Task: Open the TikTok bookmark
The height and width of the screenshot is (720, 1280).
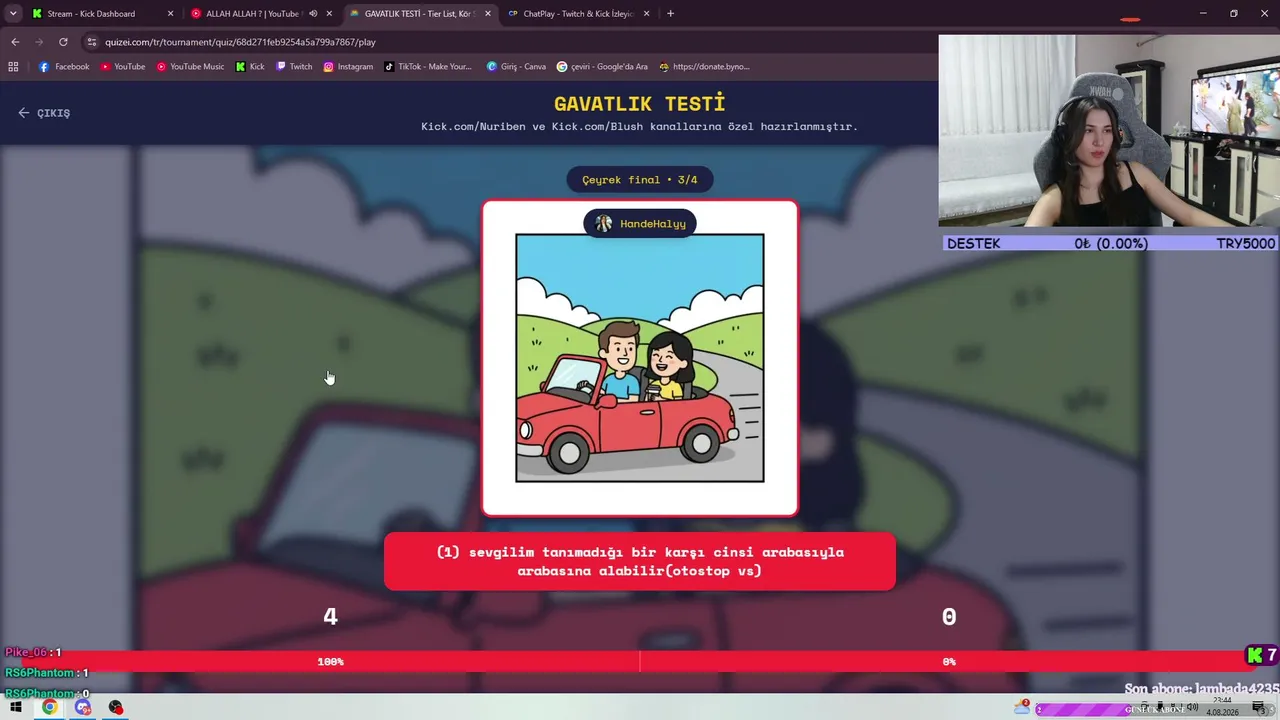Action: (x=428, y=67)
